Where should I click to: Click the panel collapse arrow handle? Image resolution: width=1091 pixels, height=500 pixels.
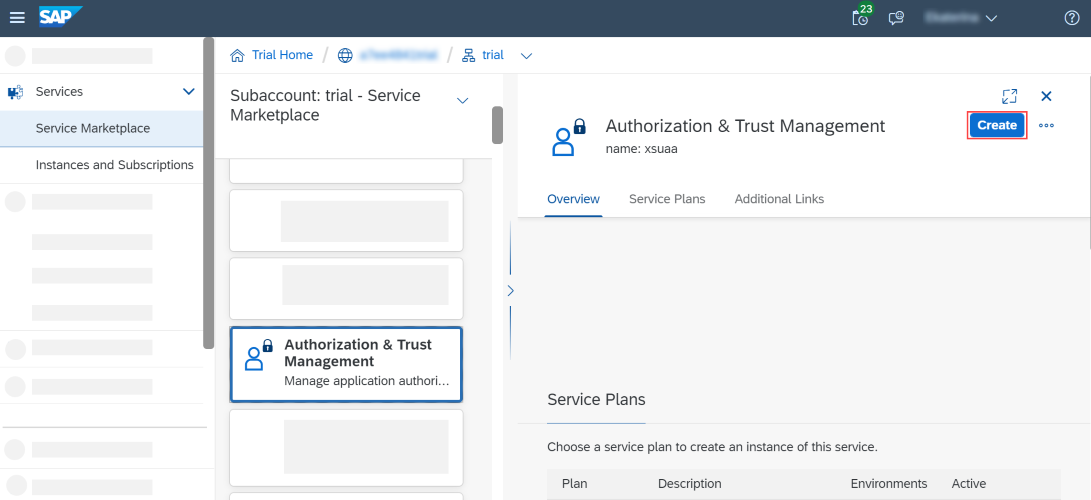510,291
